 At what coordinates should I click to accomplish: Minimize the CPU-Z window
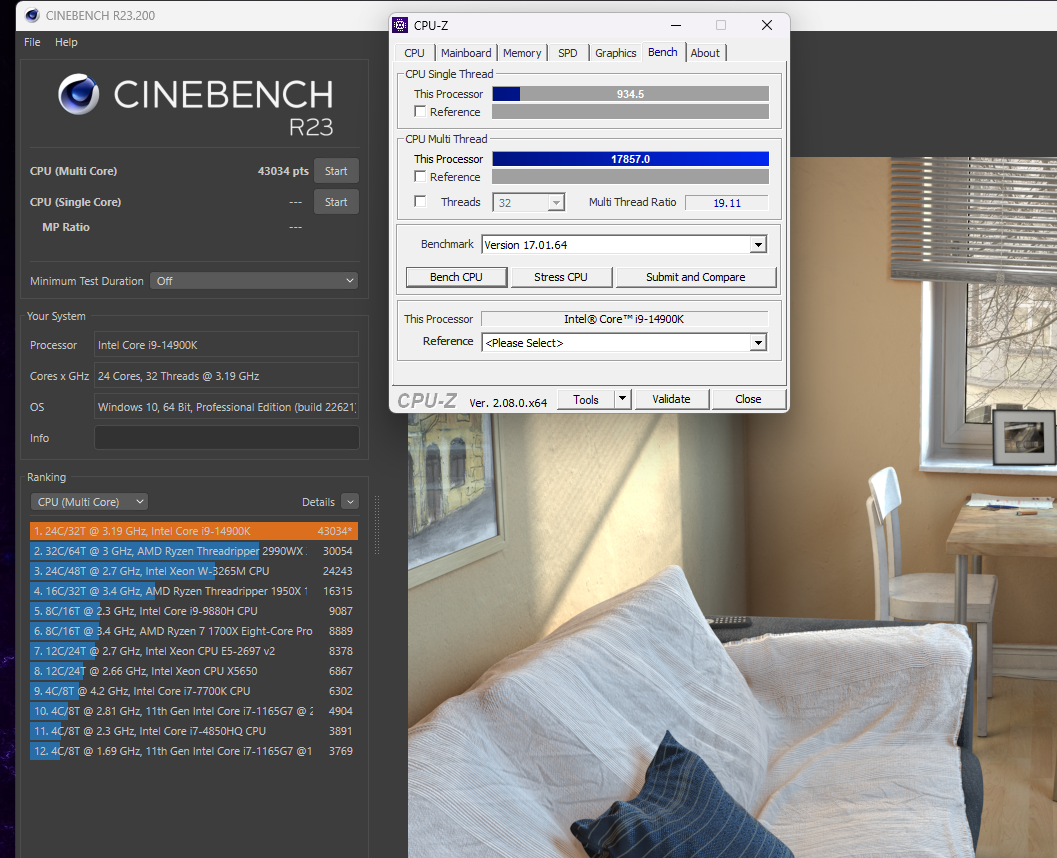pyautogui.click(x=676, y=25)
